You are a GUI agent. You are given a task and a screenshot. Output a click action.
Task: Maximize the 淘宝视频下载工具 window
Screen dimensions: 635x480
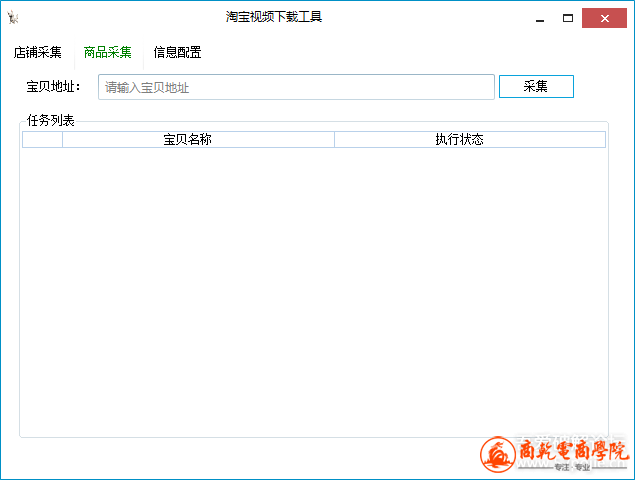pyautogui.click(x=568, y=18)
